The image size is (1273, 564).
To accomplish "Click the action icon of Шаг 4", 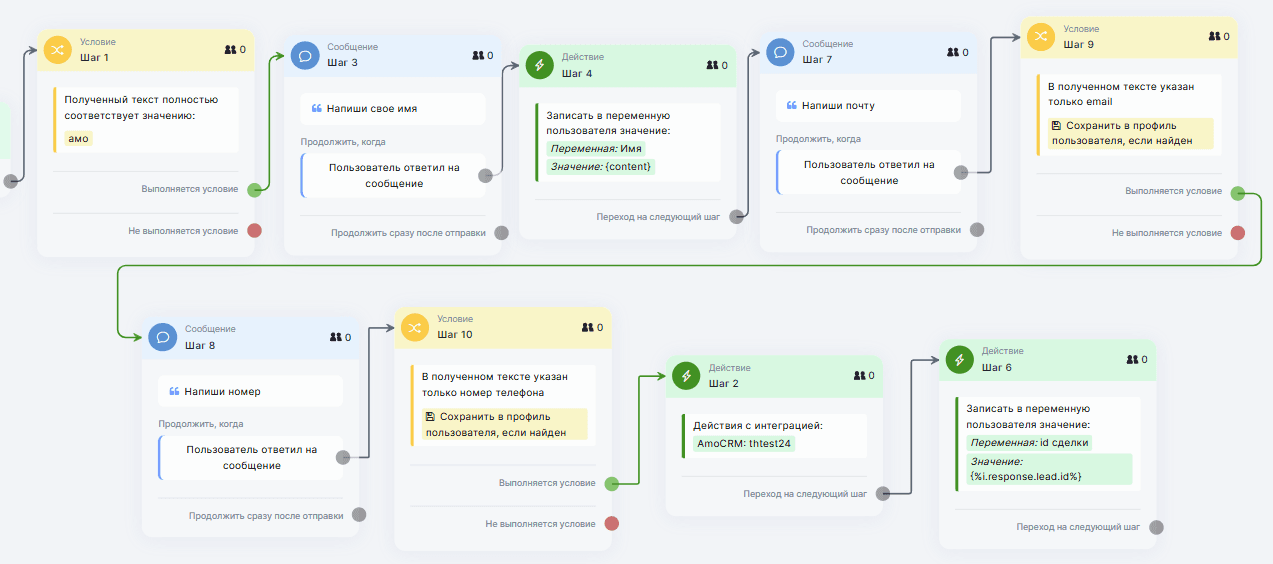I will pos(539,65).
